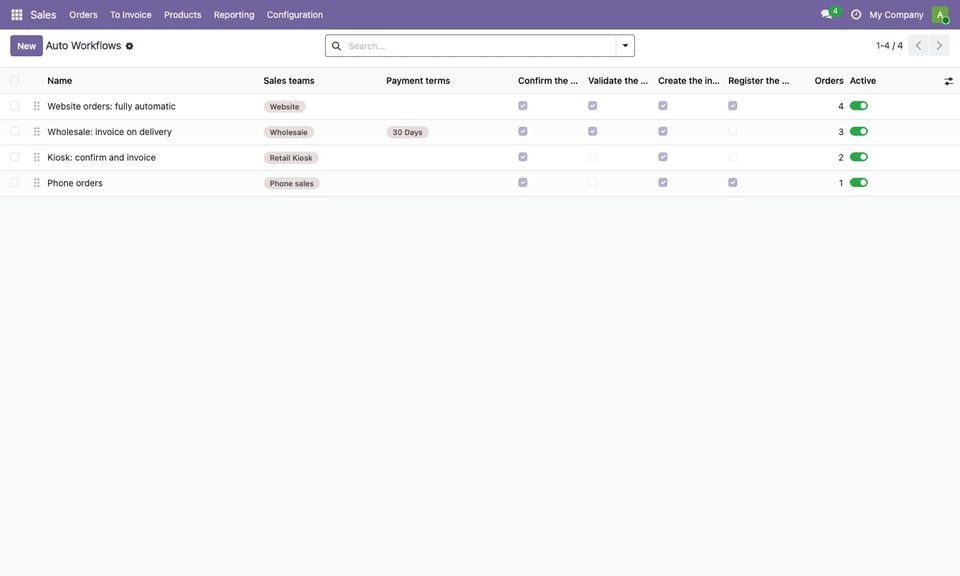
Task: Open the To Invoice menu
Action: 130,15
